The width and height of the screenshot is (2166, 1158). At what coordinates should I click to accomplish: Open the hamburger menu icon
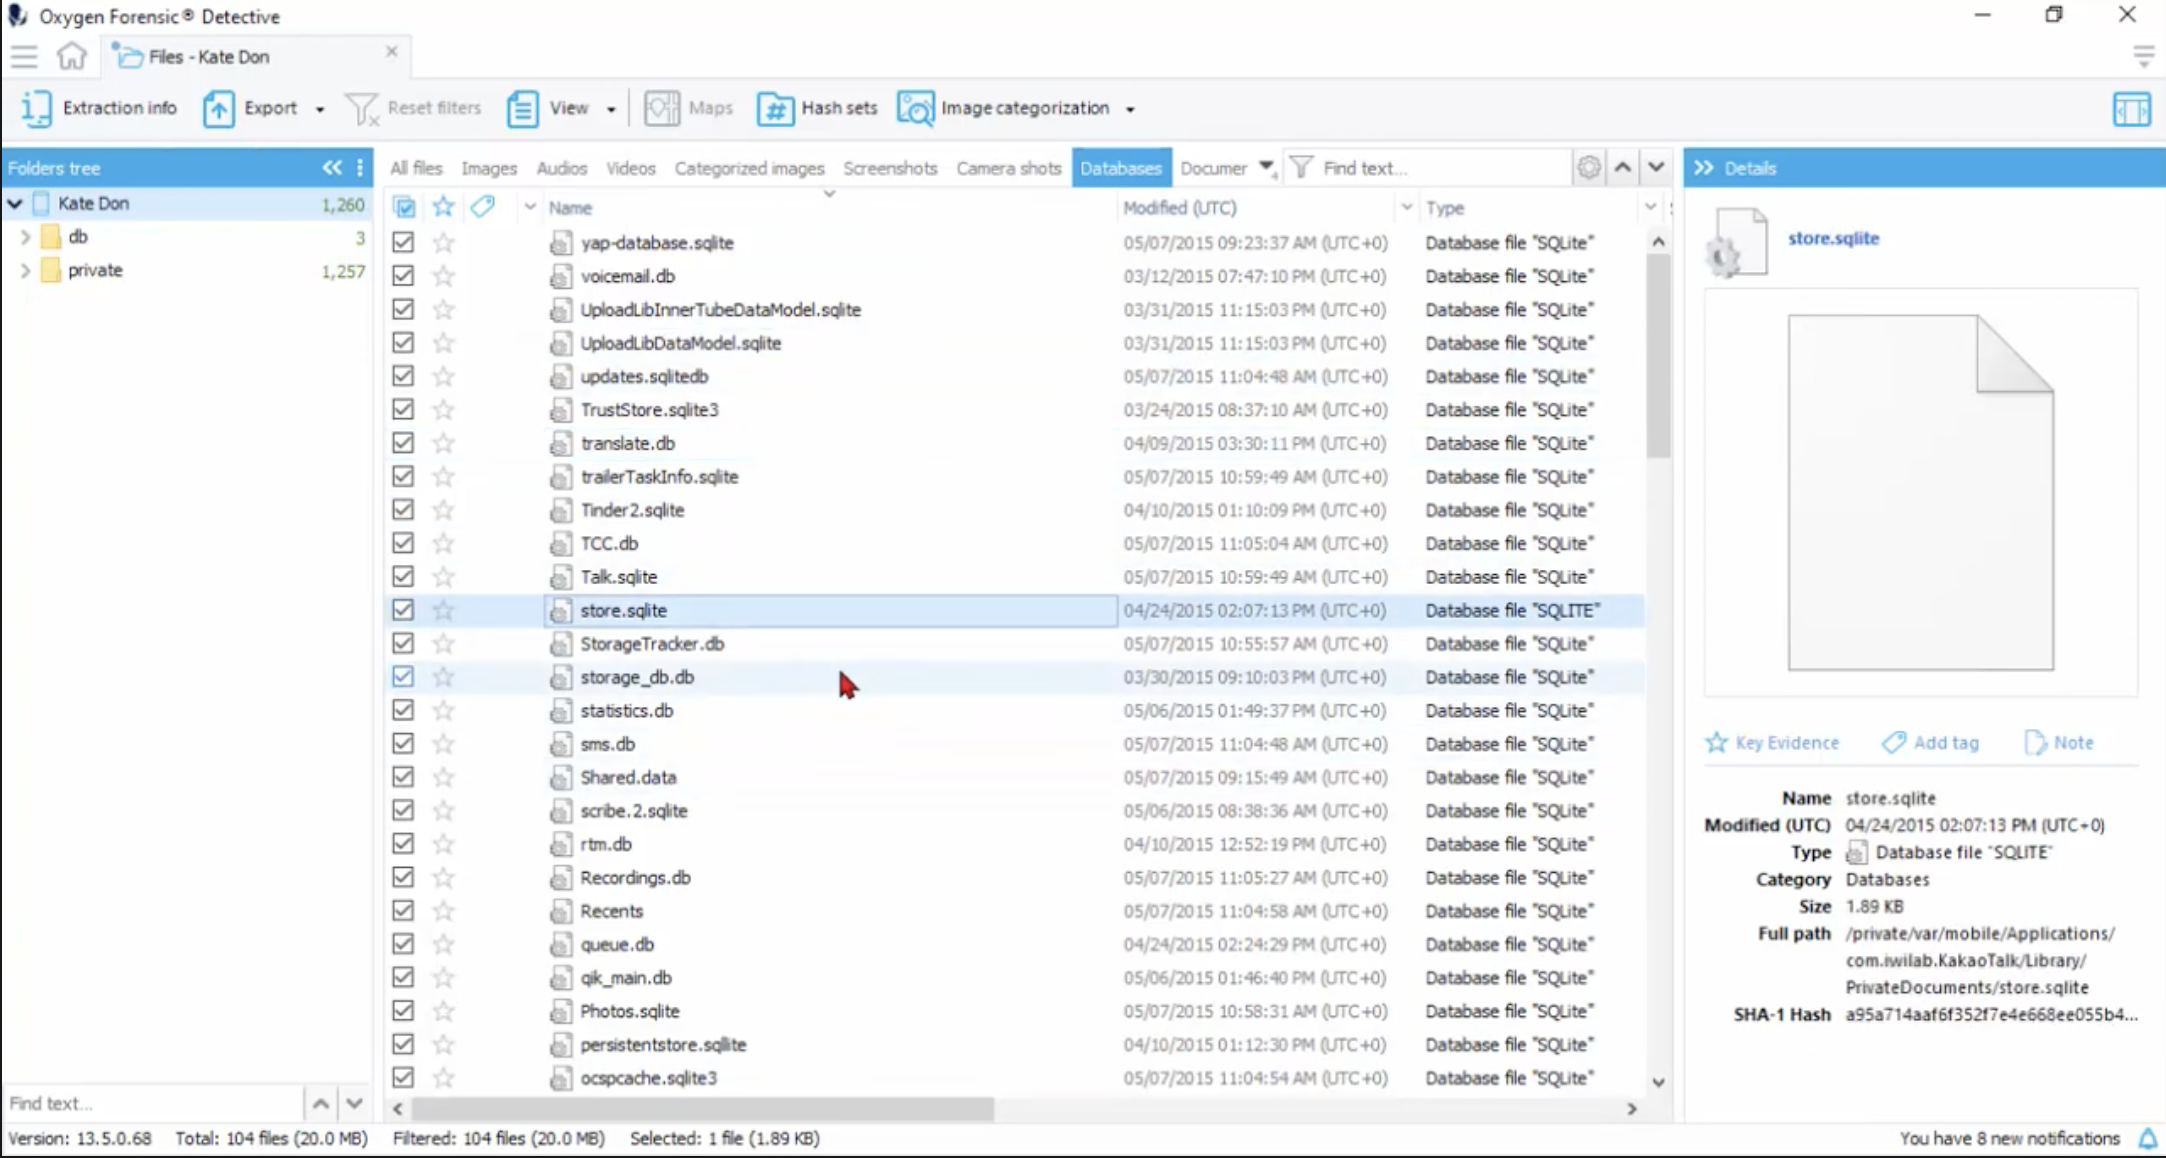[24, 56]
